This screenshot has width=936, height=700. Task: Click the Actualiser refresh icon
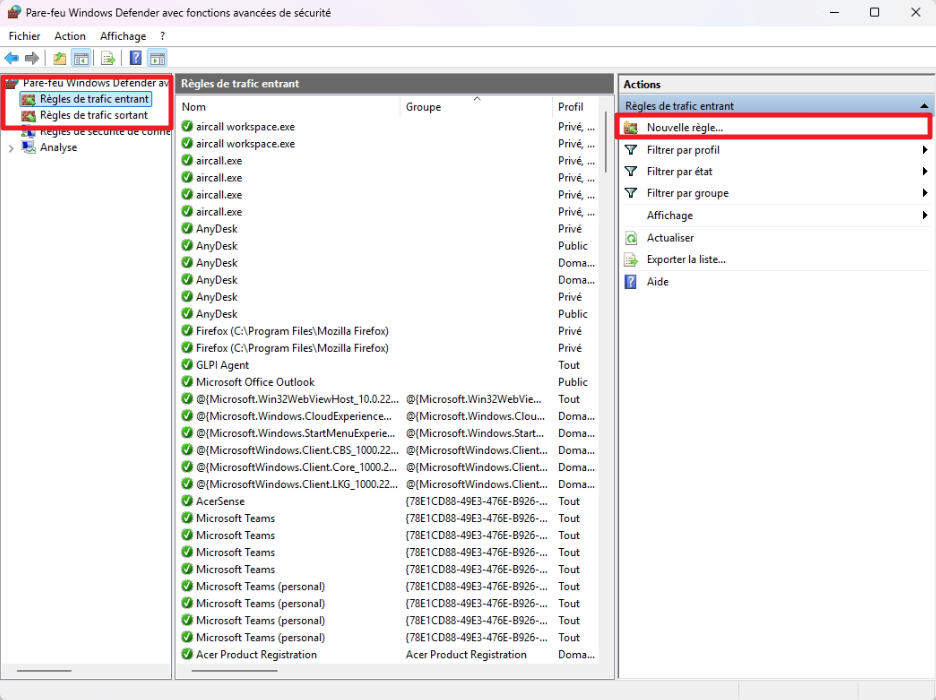(x=631, y=238)
